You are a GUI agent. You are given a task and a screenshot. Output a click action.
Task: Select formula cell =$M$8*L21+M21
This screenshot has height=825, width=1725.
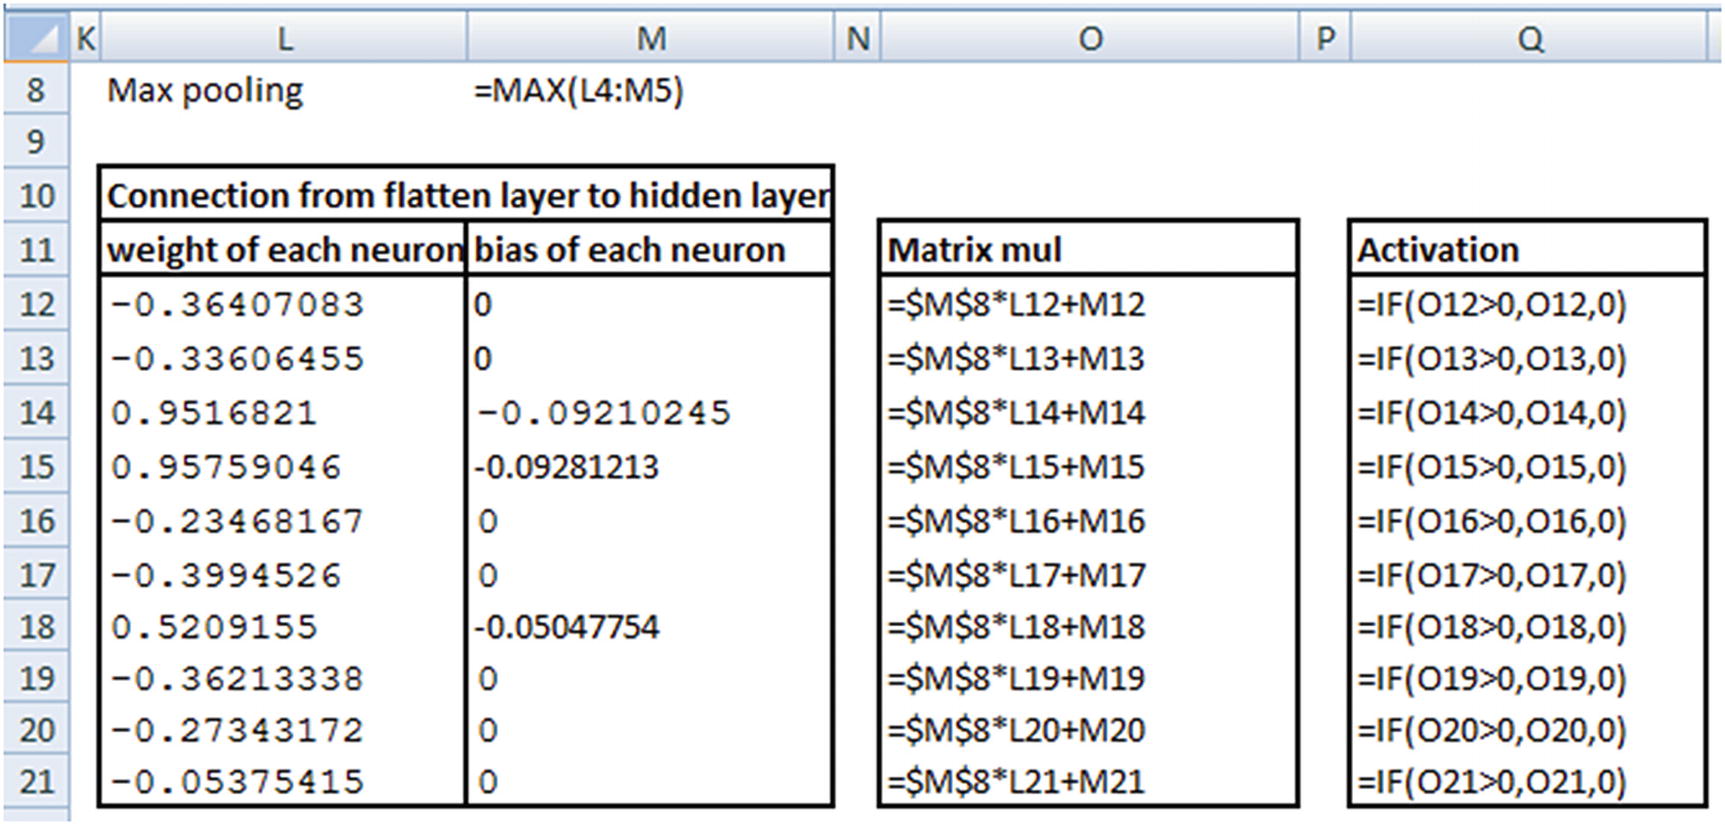[1089, 781]
